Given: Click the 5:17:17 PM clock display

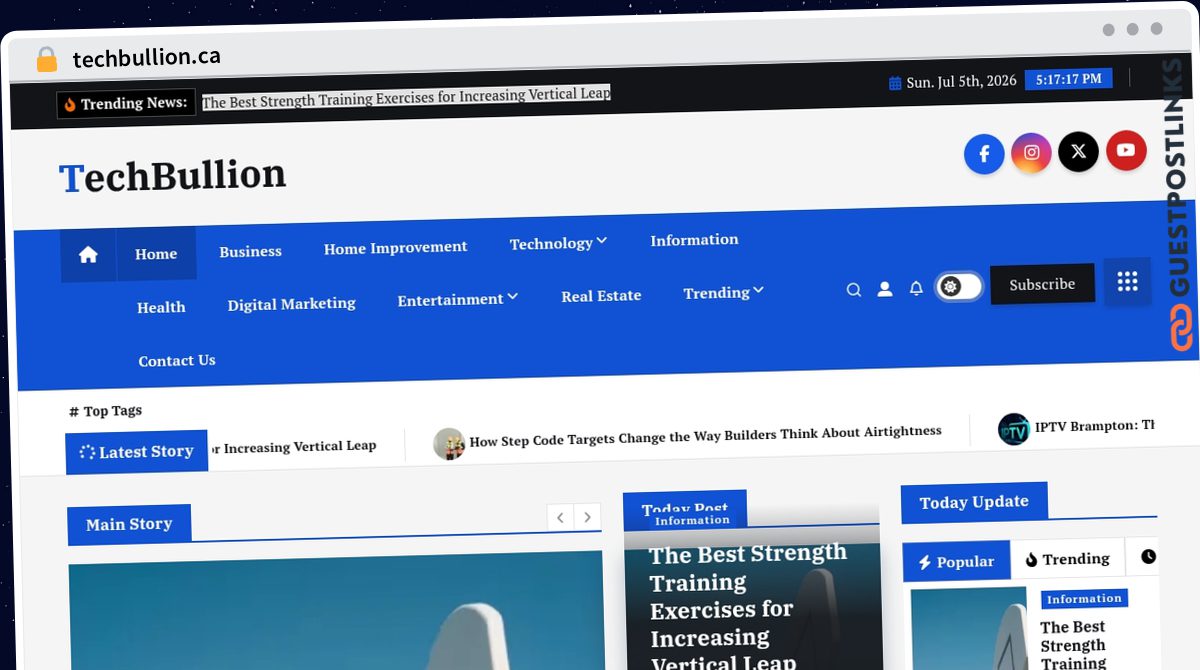Looking at the screenshot, I should (1069, 78).
